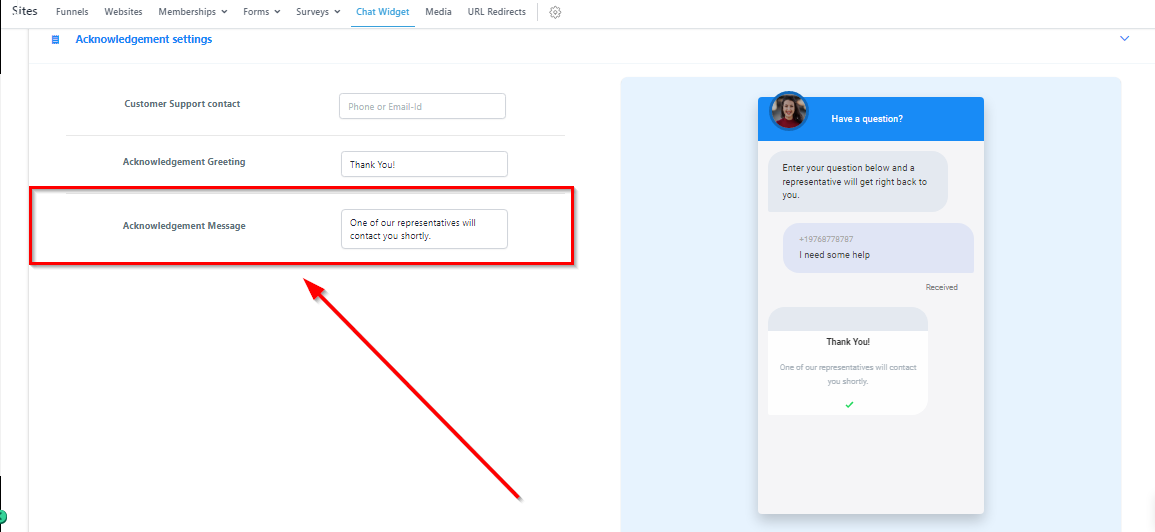Click the Acknowledgement settings section title
The width and height of the screenshot is (1155, 532).
pyautogui.click(x=144, y=39)
